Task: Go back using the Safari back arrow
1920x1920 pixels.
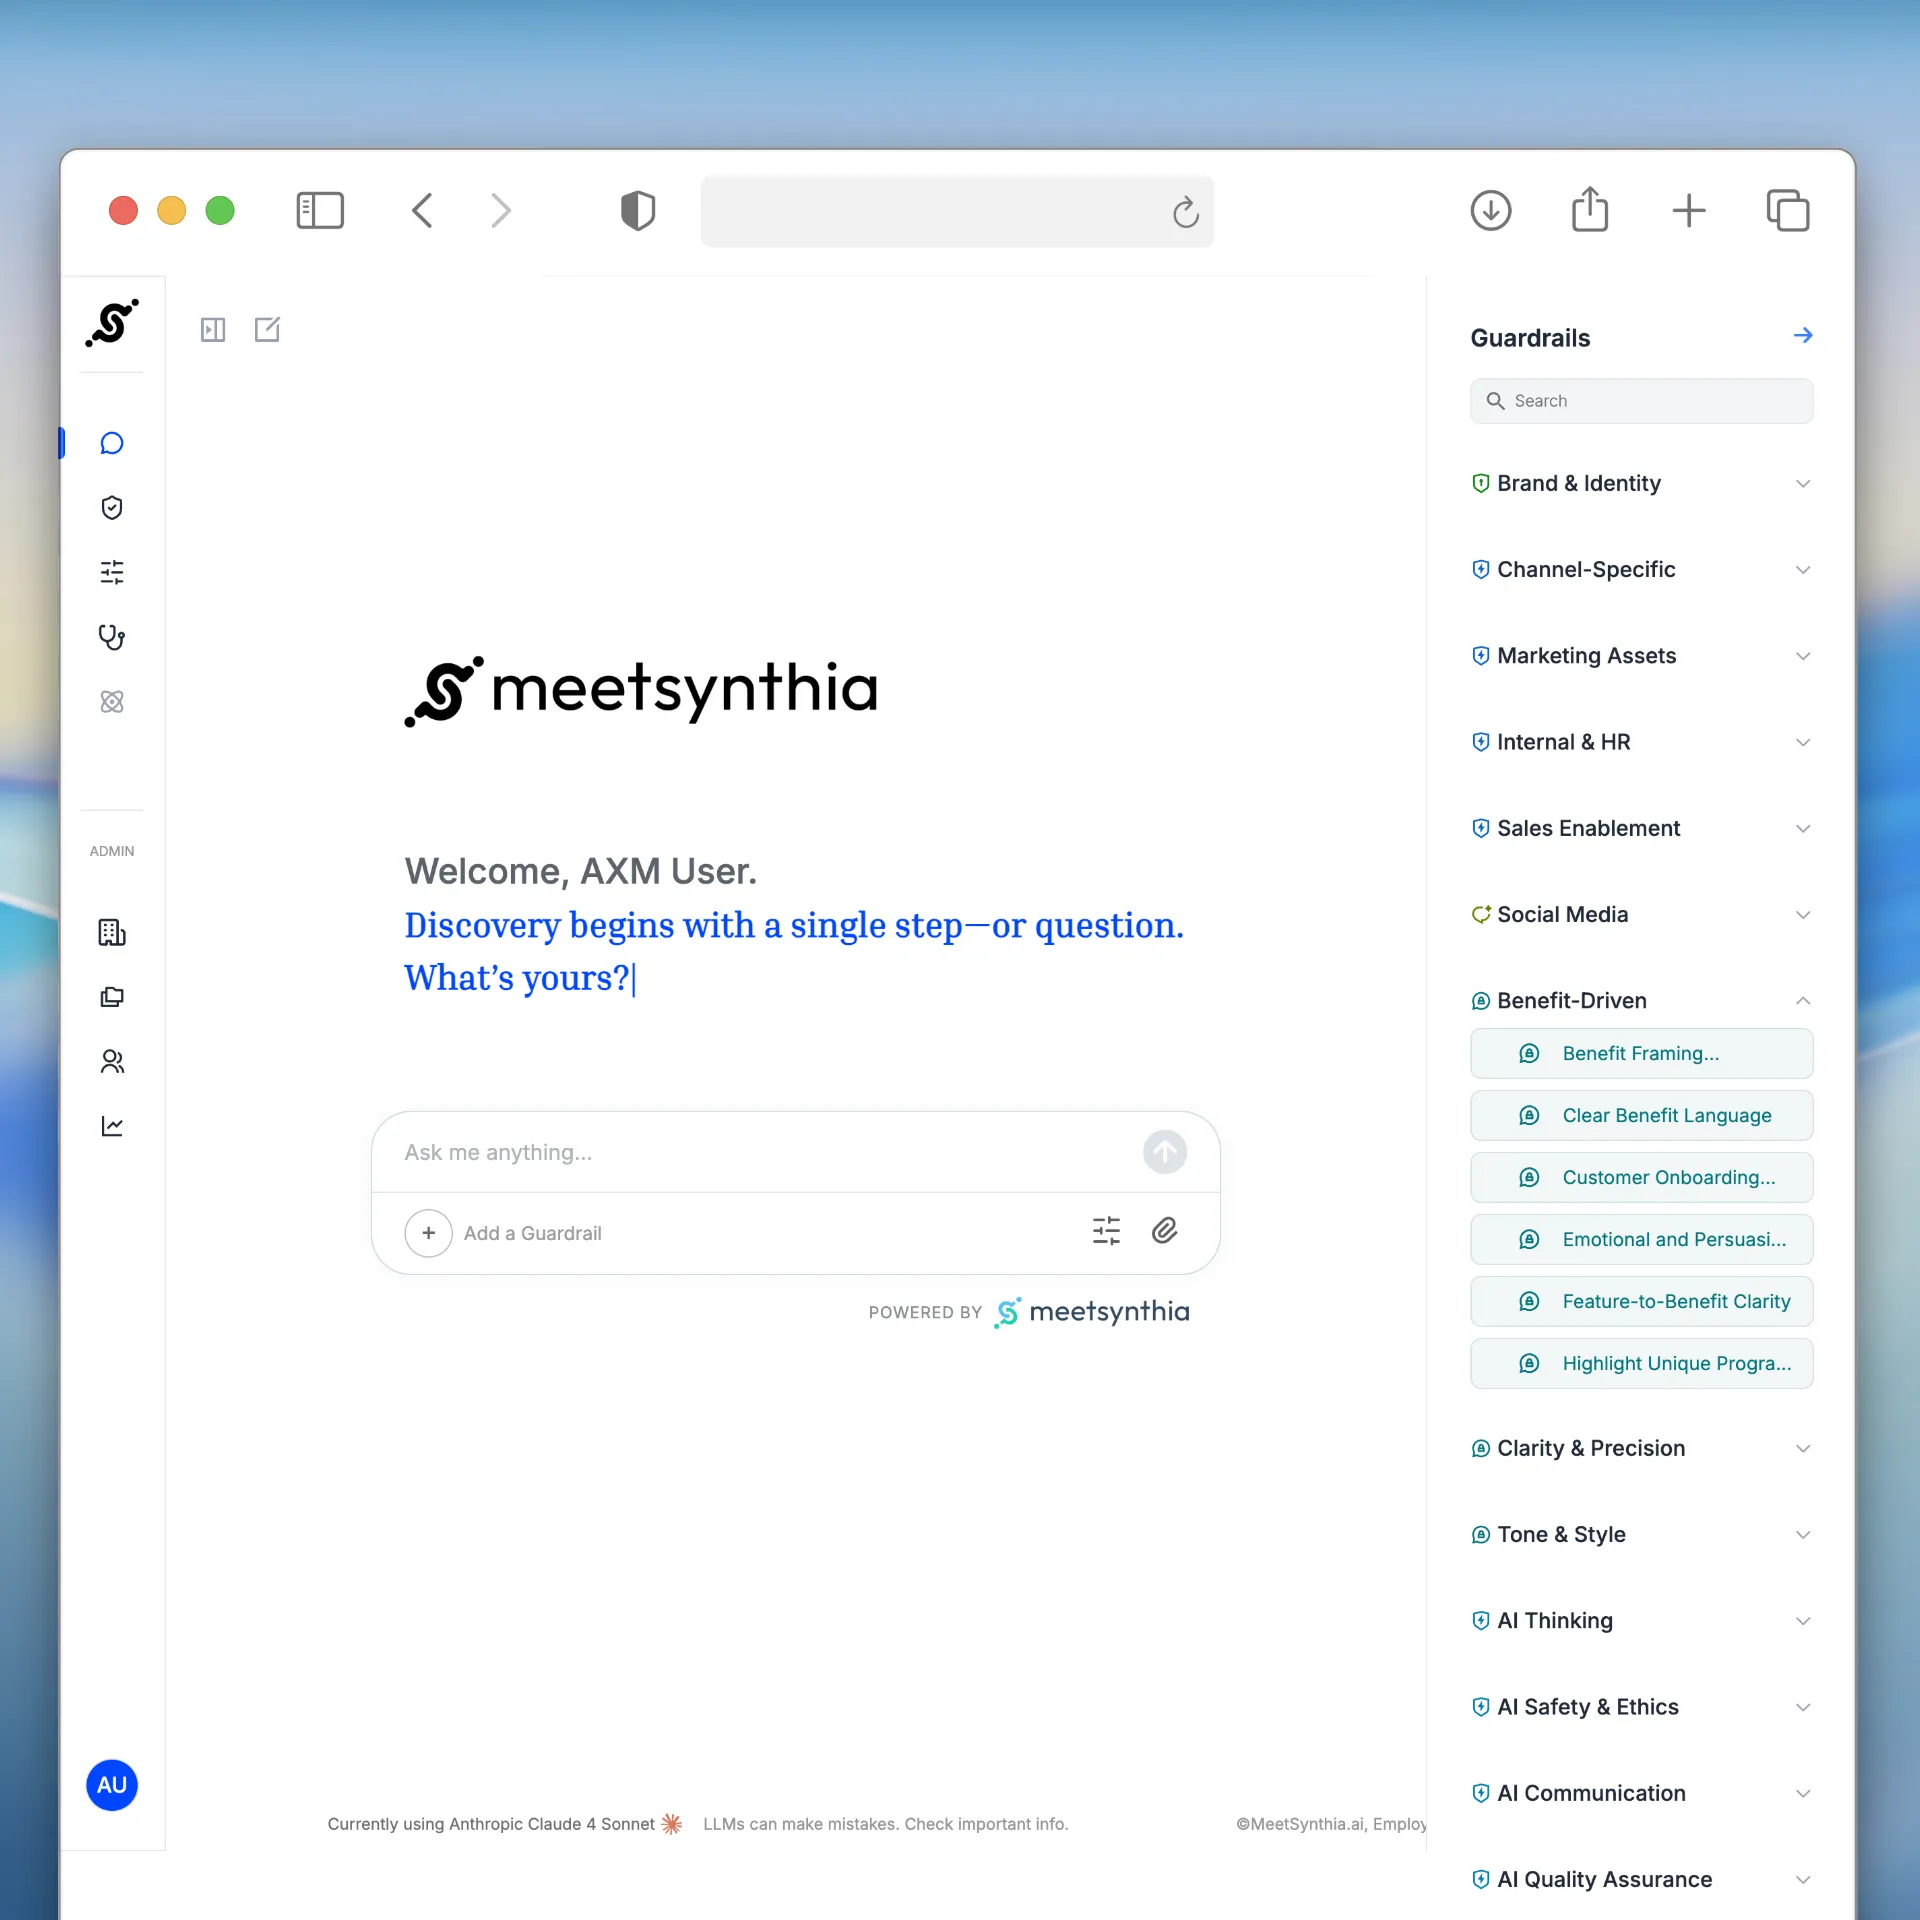Action: coord(423,211)
